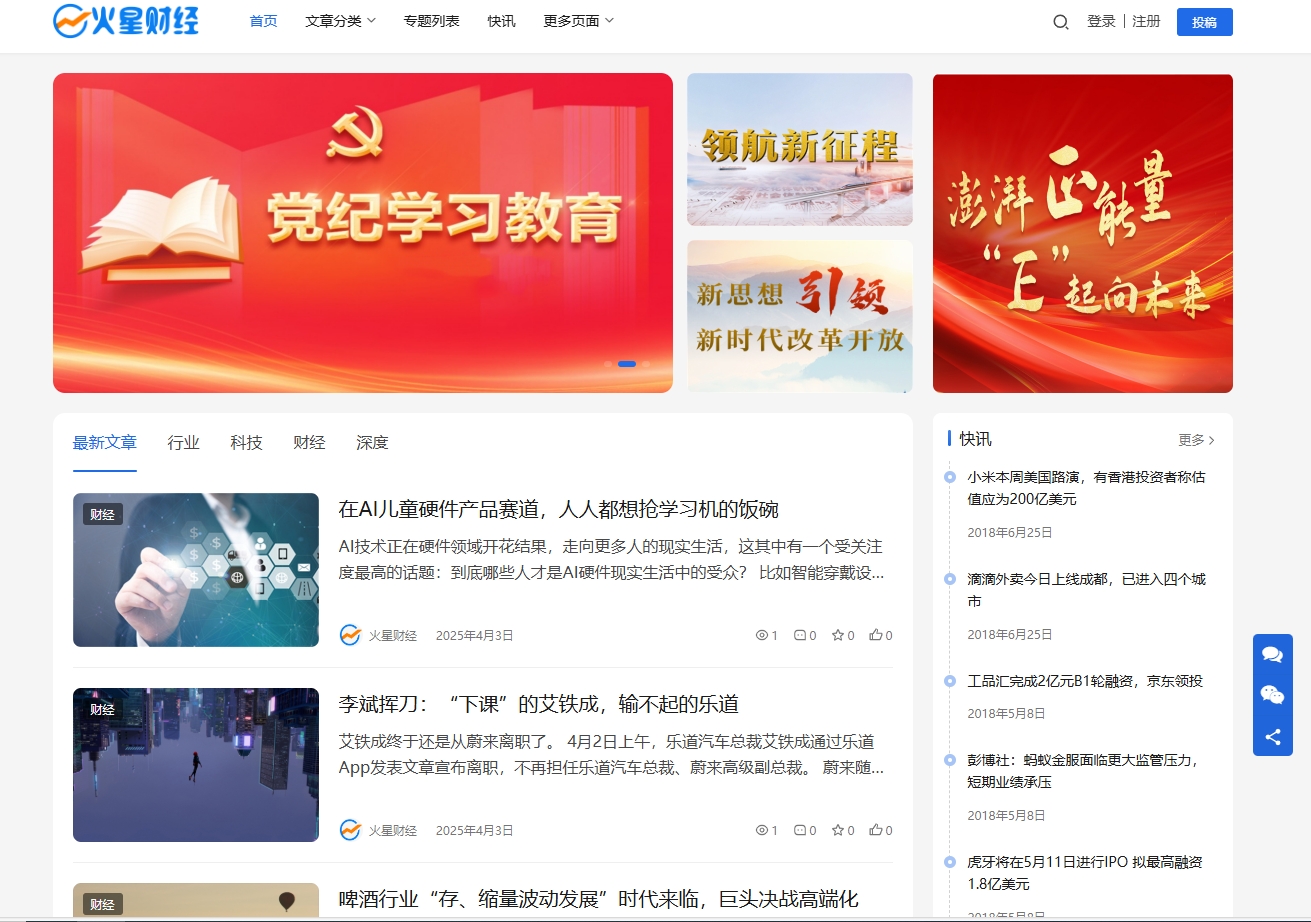Open the 澎湃正能量 banner image
This screenshot has width=1311, height=922.
coord(1083,233)
